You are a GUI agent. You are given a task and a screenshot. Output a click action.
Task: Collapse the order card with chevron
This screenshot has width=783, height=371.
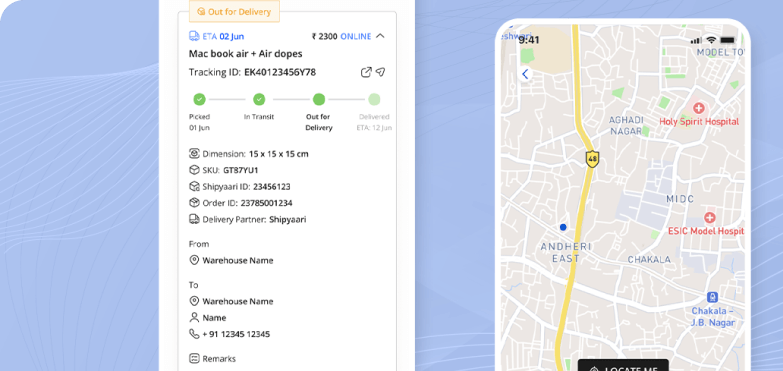[x=380, y=36]
